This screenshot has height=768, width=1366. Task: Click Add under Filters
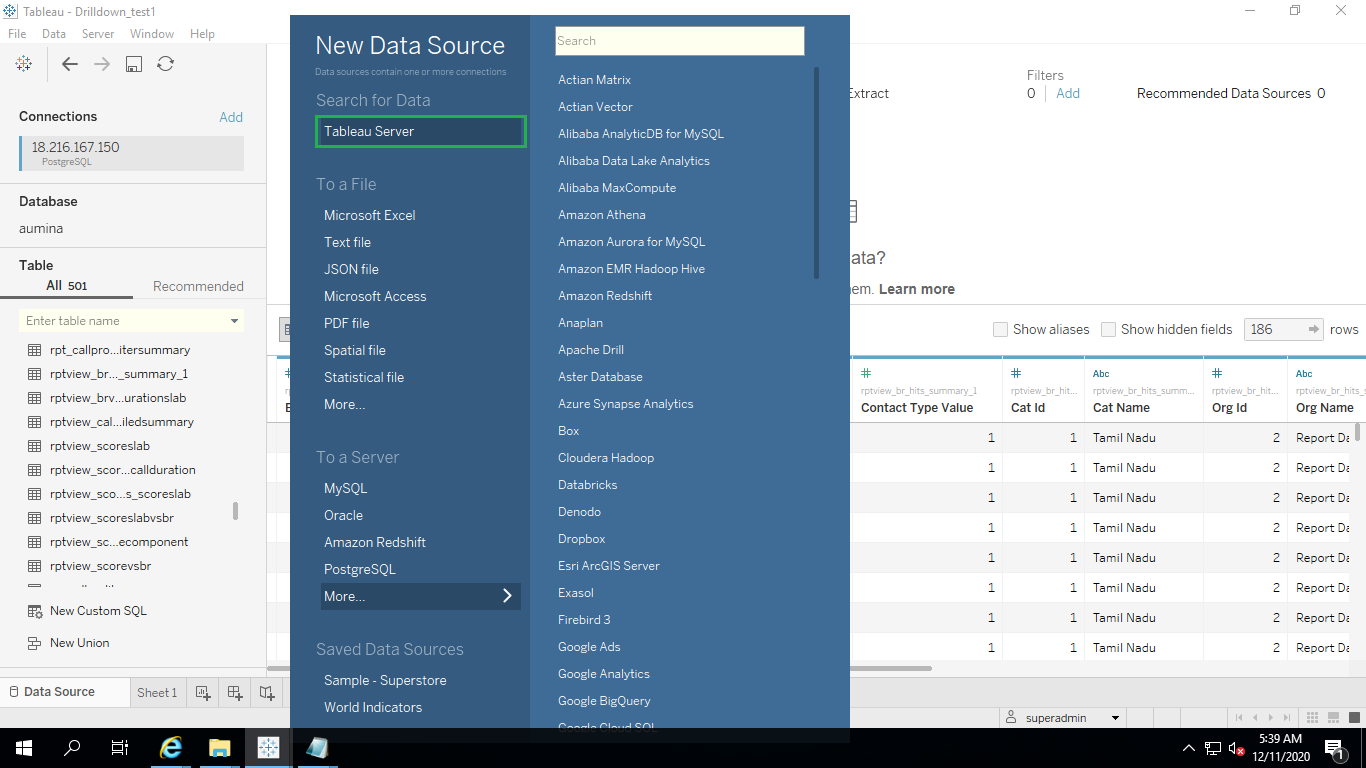(1068, 93)
